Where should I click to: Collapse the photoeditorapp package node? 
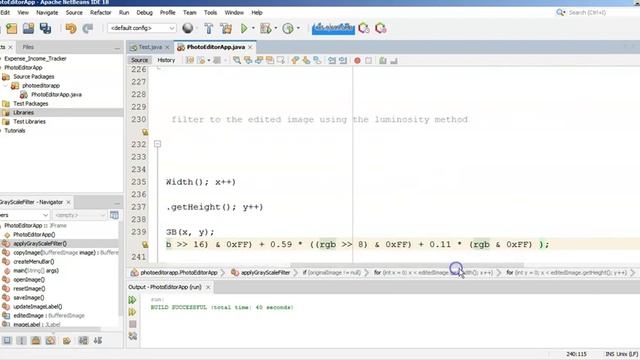click(x=6, y=86)
